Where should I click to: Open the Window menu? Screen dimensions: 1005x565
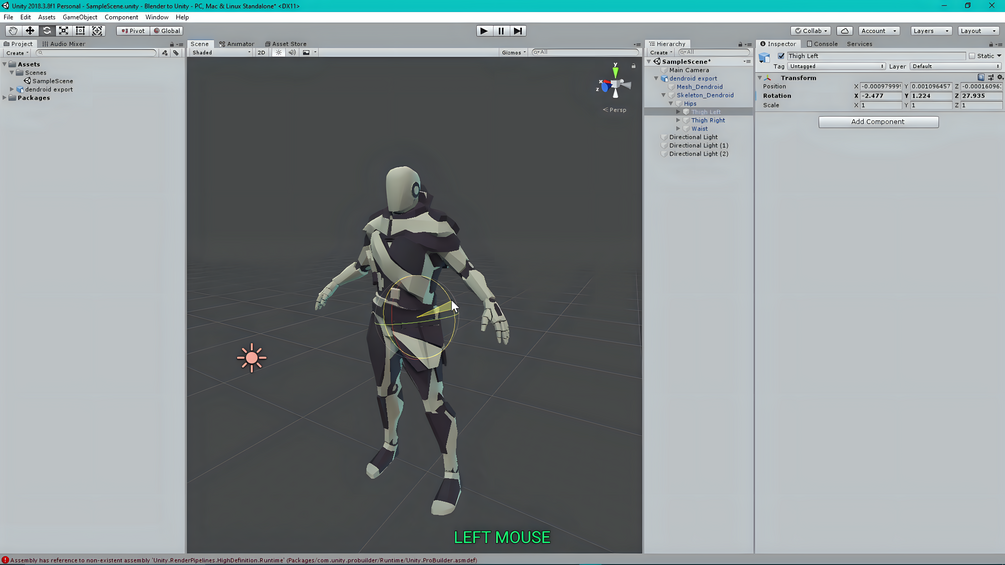coord(156,17)
